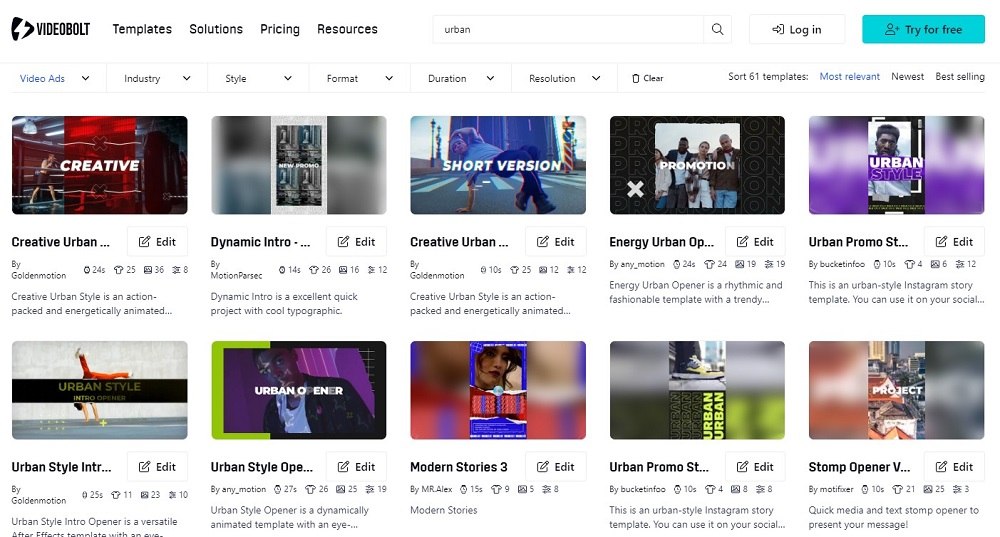This screenshot has width=1000, height=537.
Task: Open the URBAN OPENER thumbnail
Action: 298,390
